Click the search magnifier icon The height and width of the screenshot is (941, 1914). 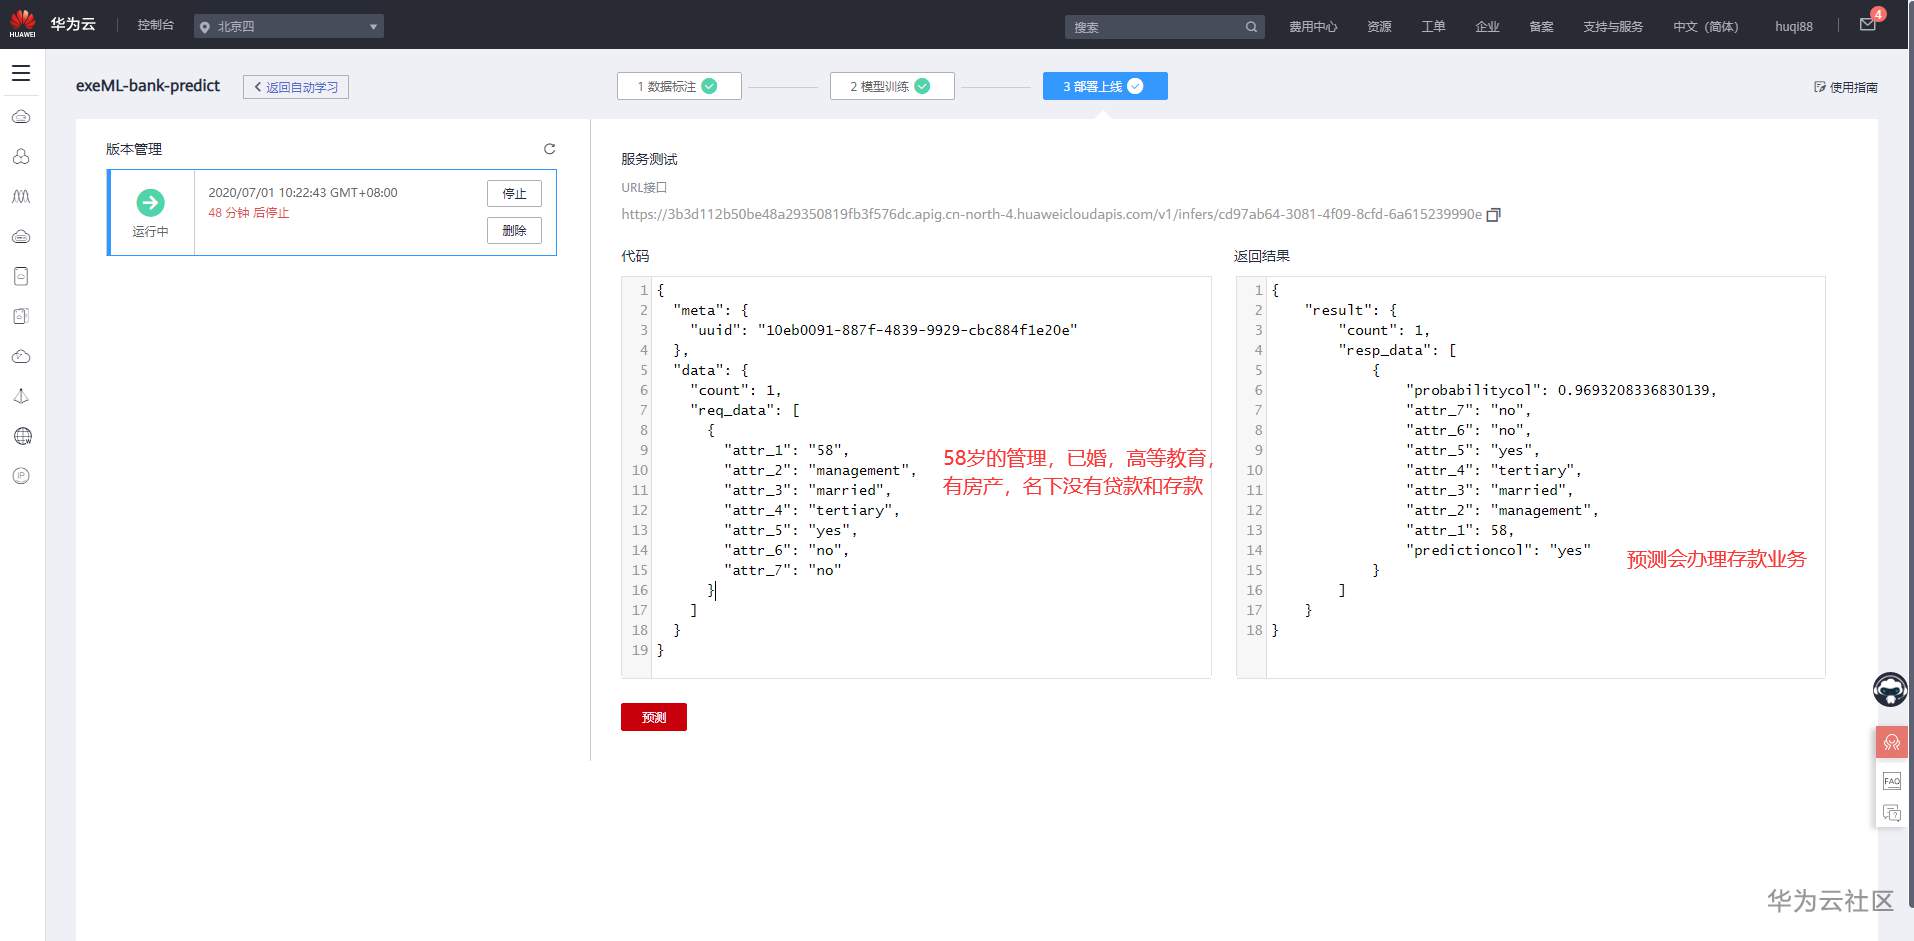pos(1251,27)
